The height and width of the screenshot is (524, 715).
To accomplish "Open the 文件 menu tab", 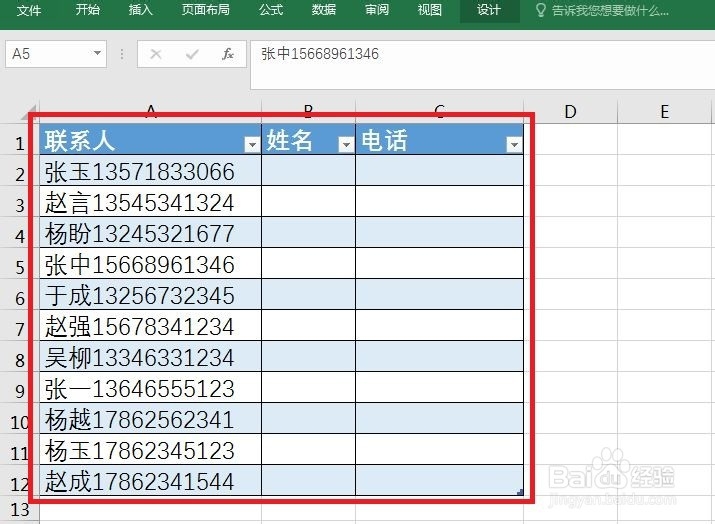I will tap(28, 10).
